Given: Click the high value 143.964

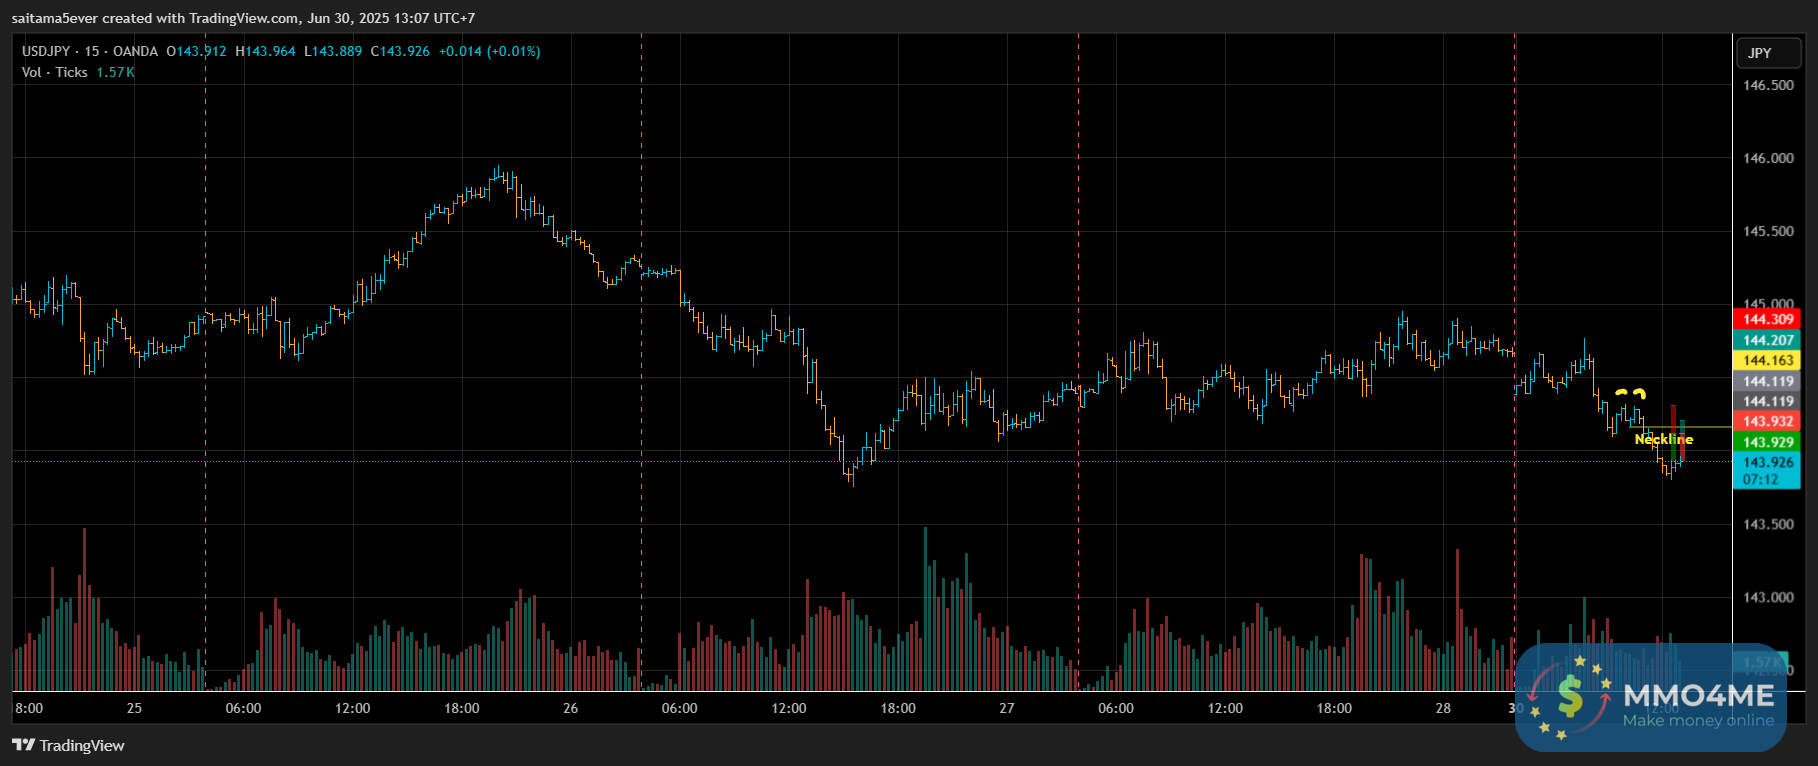Looking at the screenshot, I should click(270, 51).
